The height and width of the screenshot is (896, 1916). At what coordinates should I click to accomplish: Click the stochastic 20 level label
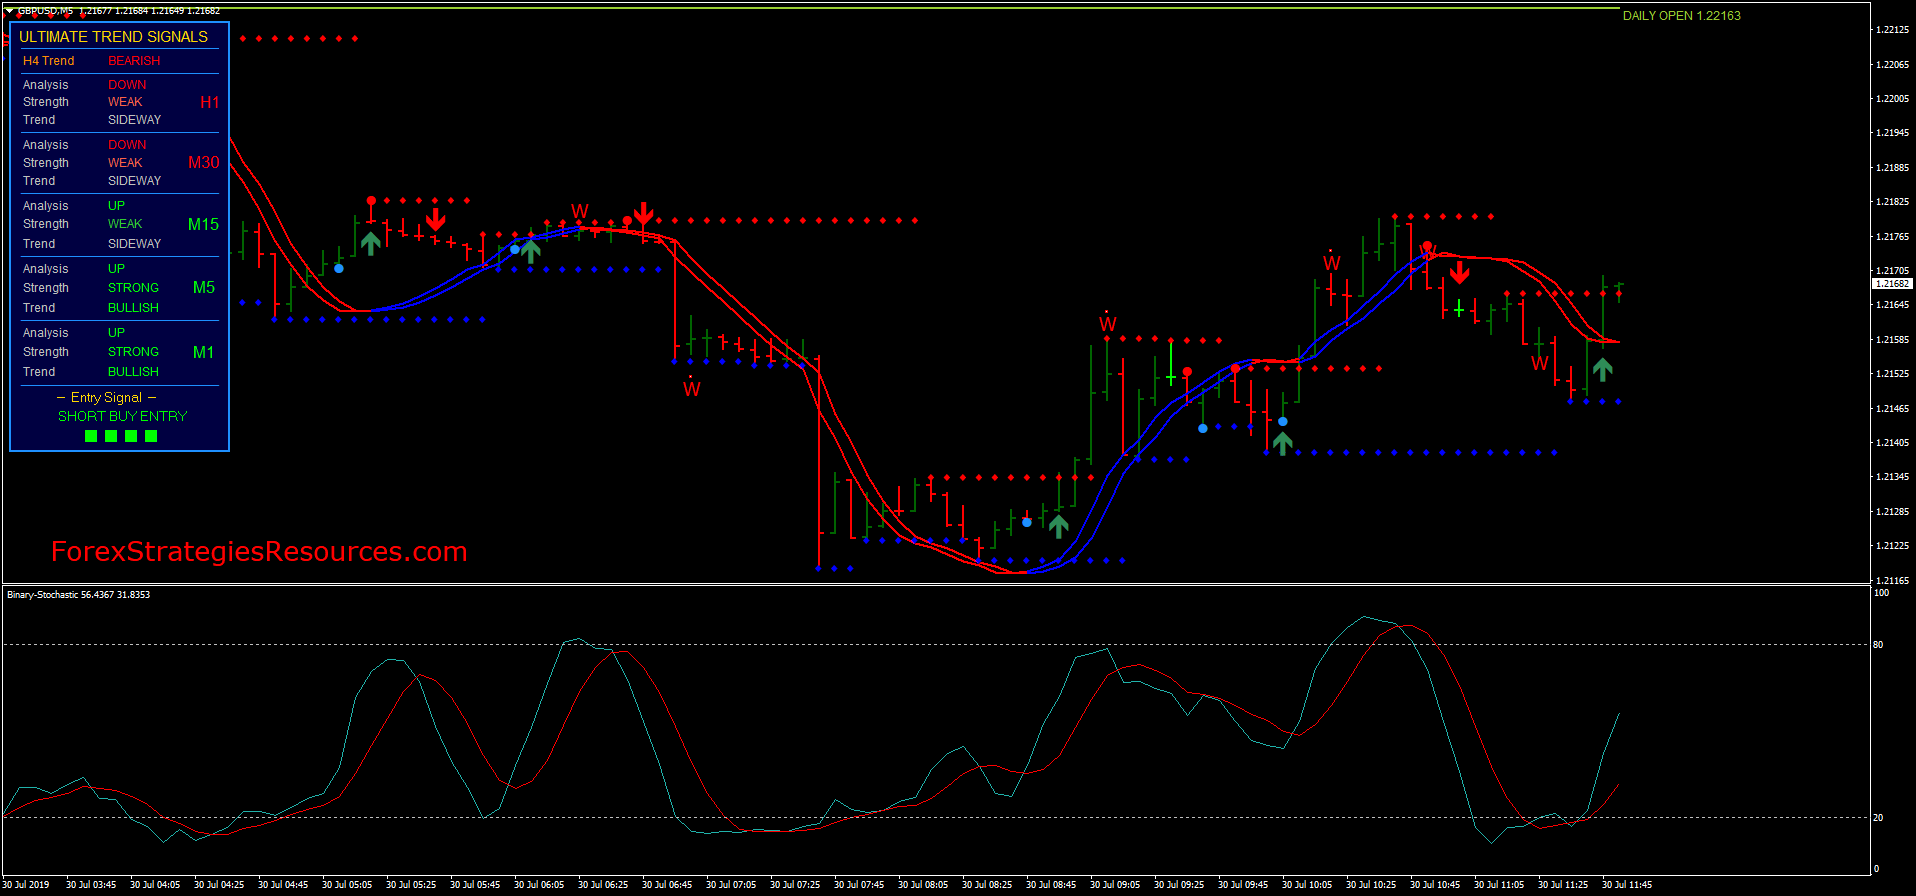[x=1878, y=818]
